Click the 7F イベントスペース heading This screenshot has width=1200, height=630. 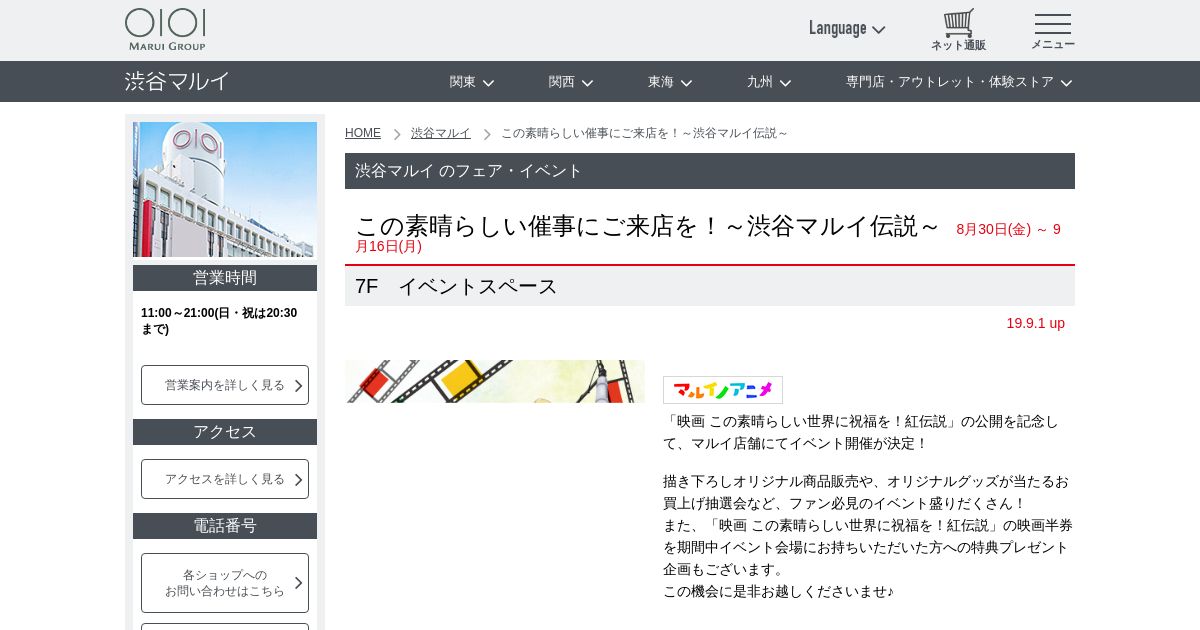pos(710,286)
